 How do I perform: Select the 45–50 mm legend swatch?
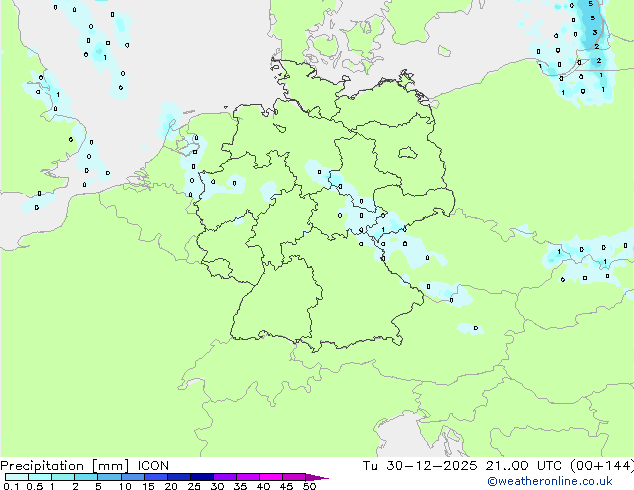click(x=294, y=477)
